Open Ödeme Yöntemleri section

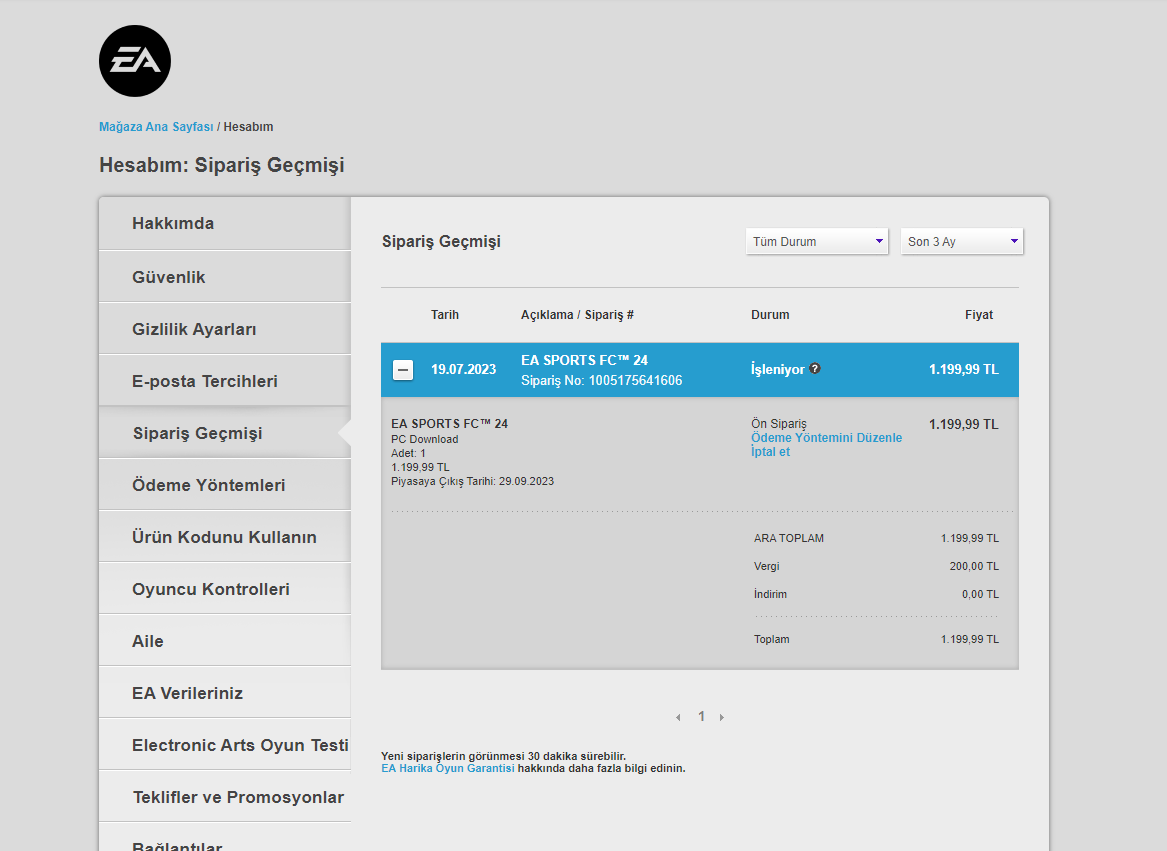click(x=225, y=485)
